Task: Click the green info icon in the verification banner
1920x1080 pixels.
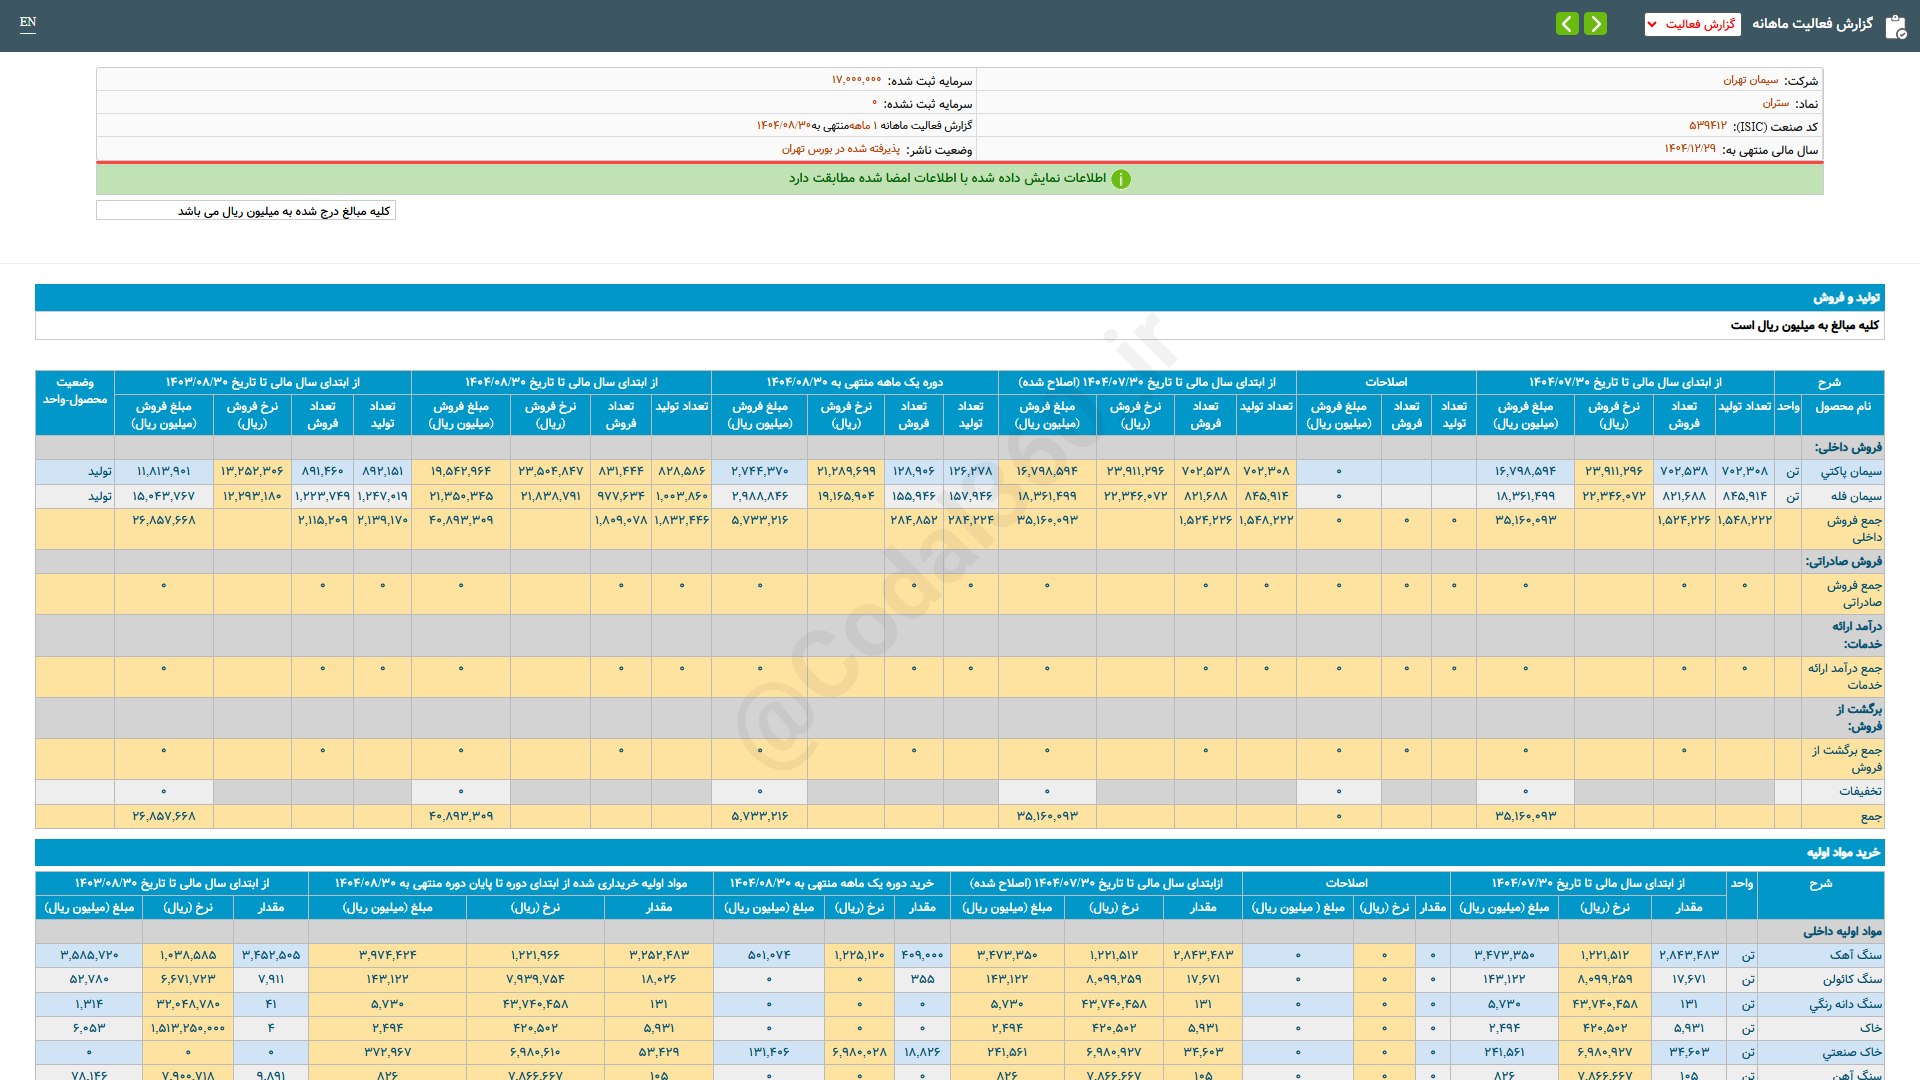Action: pyautogui.click(x=1121, y=179)
